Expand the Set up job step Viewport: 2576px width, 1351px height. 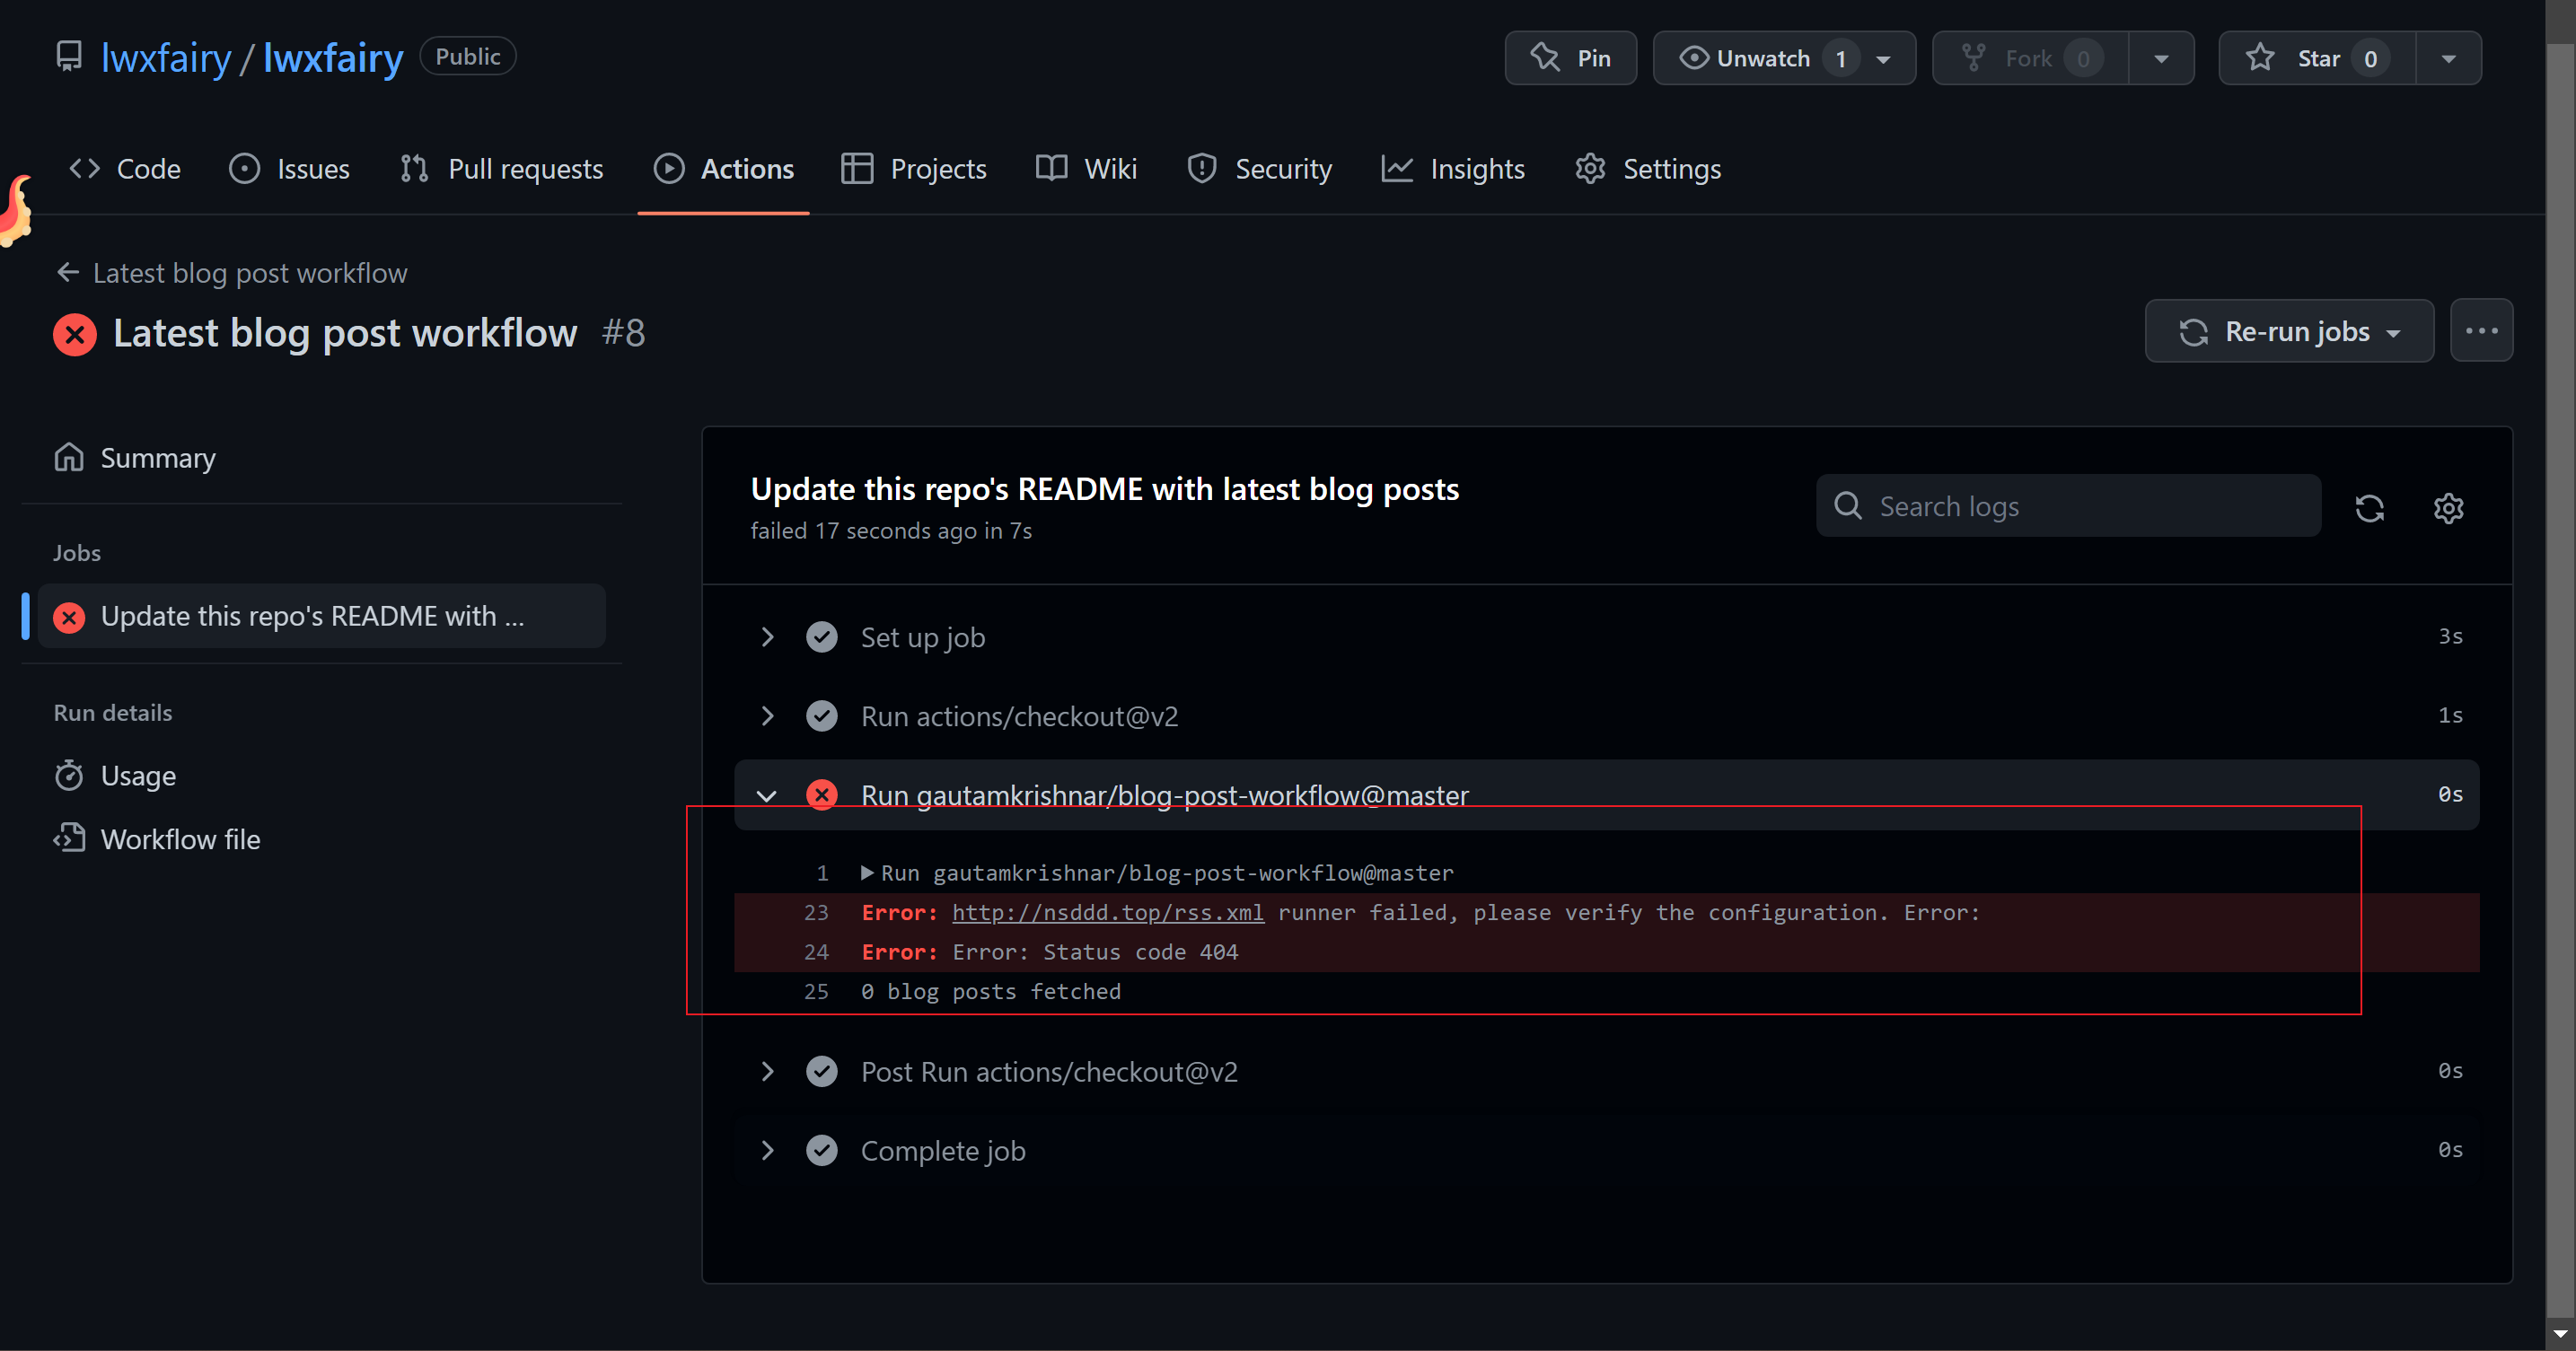[768, 637]
